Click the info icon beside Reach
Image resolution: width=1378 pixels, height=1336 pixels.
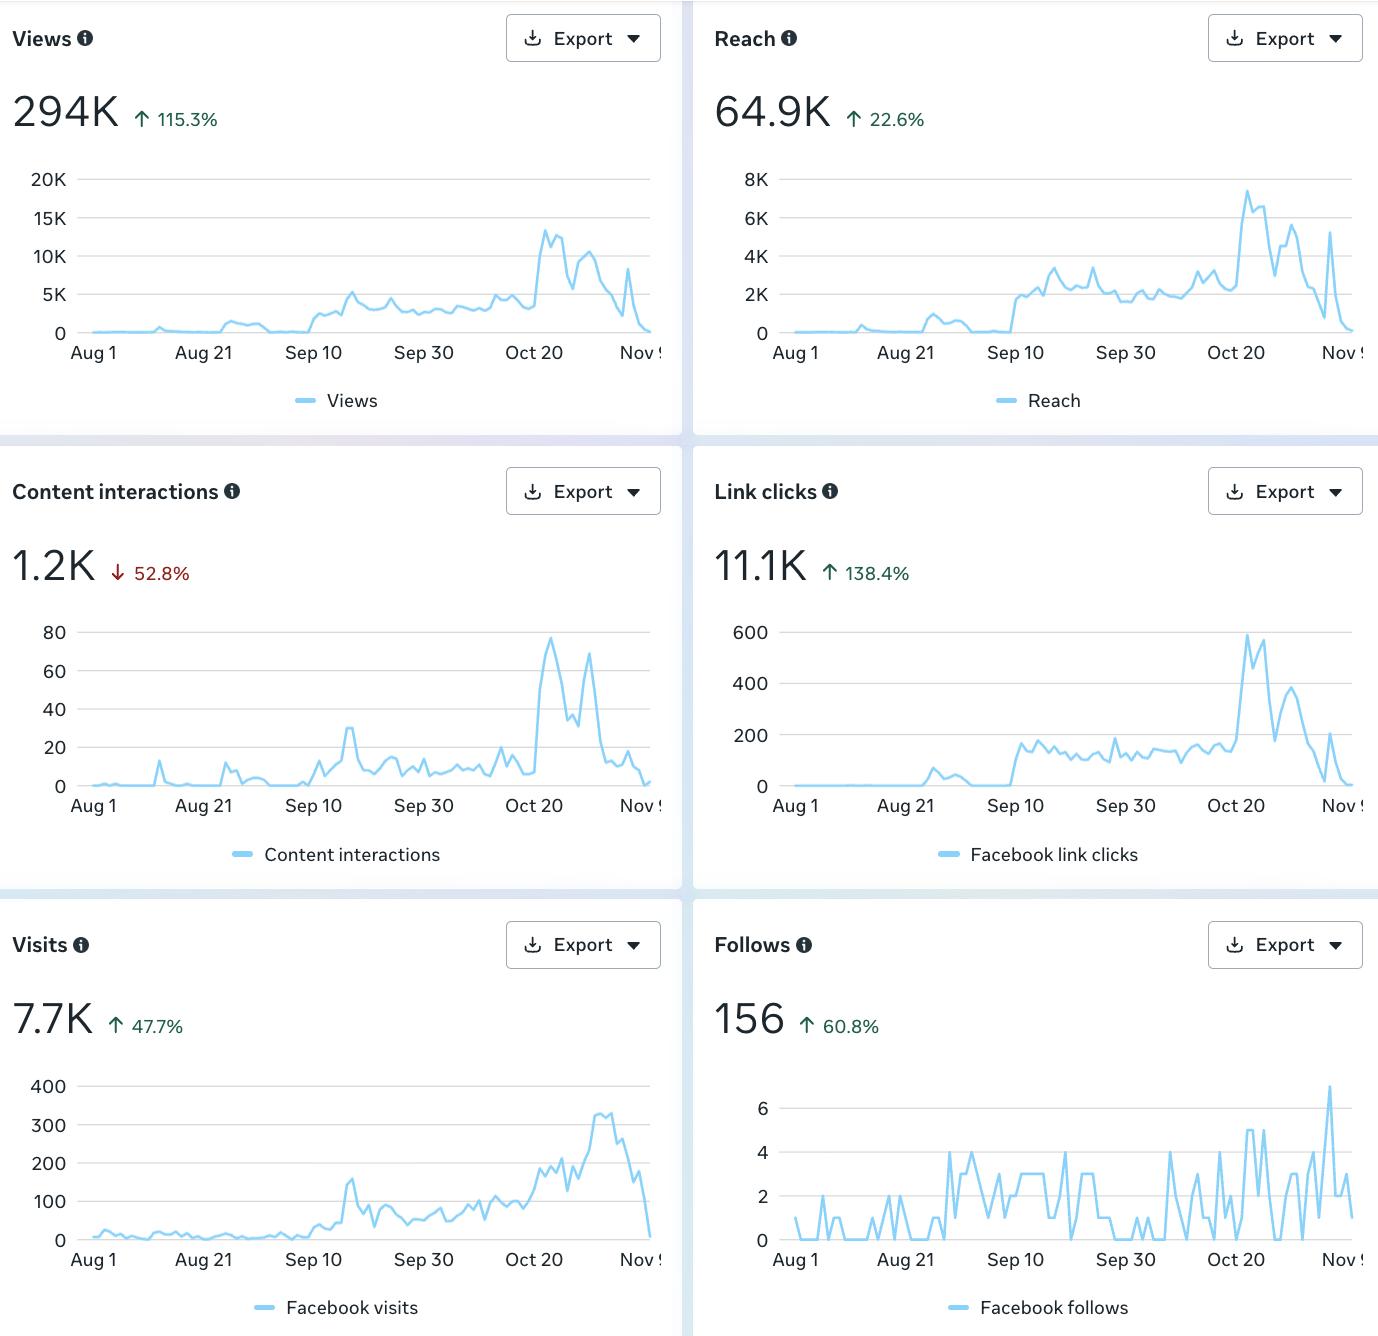pos(789,38)
